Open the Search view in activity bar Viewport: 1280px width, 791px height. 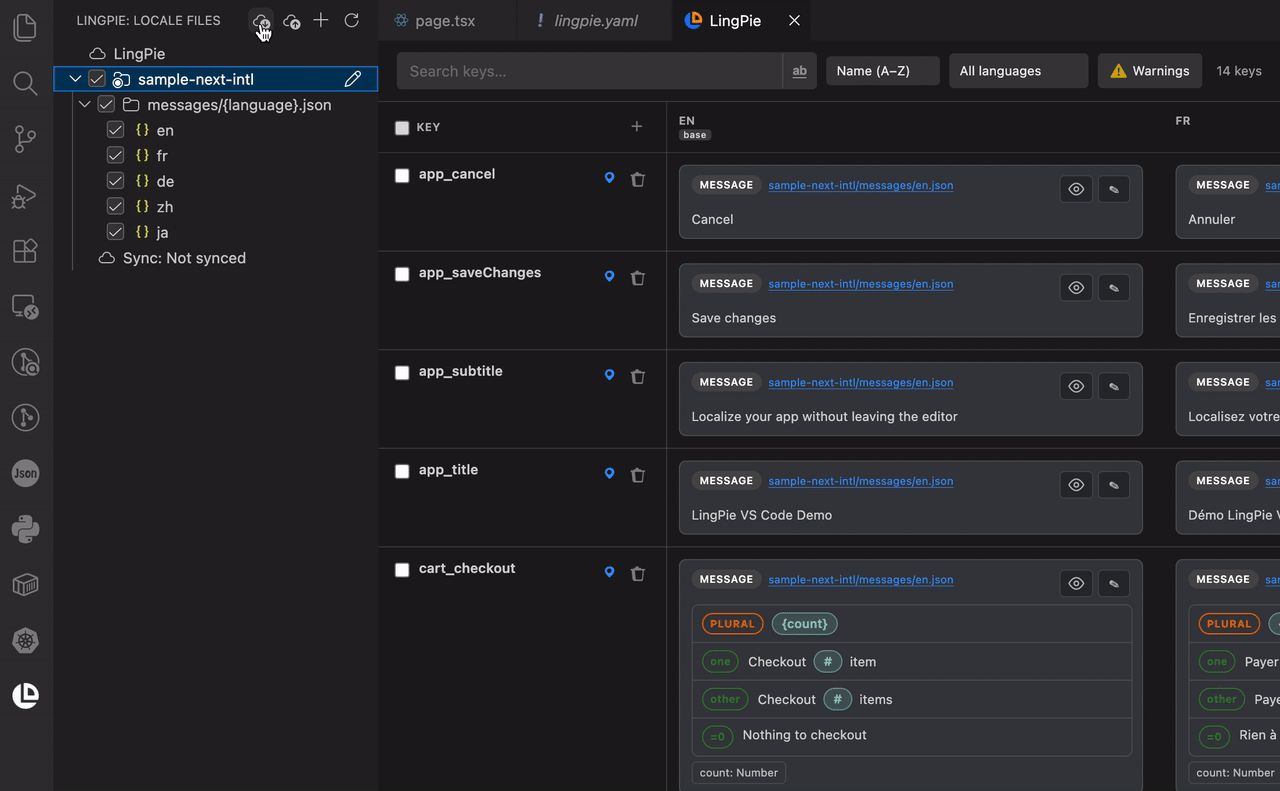coord(25,83)
